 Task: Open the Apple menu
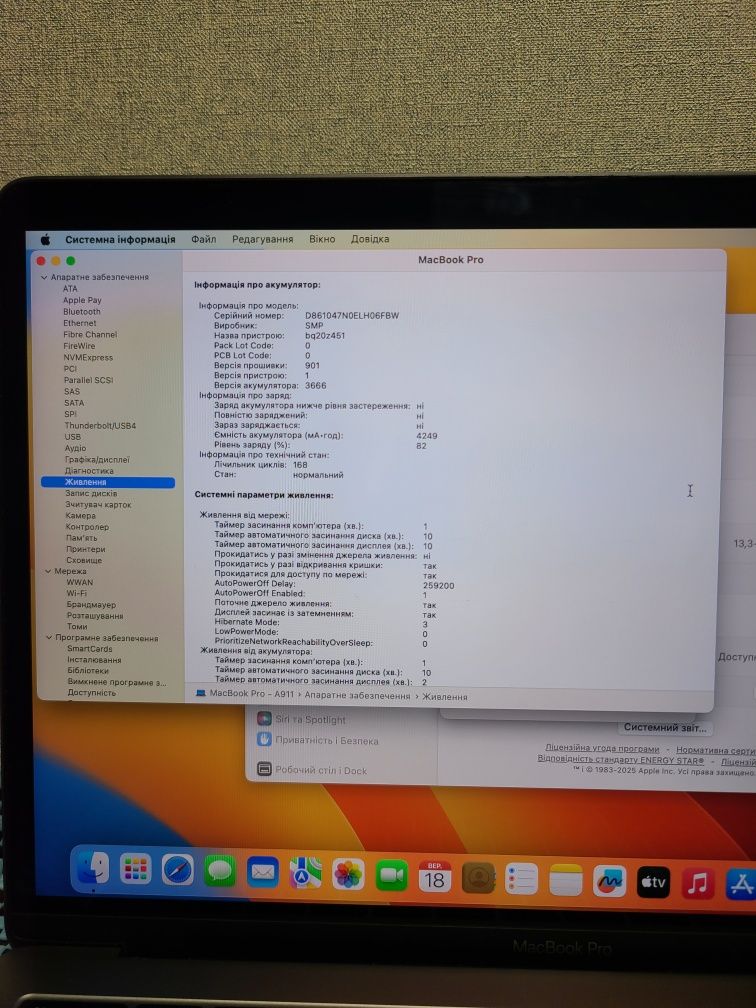coord(46,239)
